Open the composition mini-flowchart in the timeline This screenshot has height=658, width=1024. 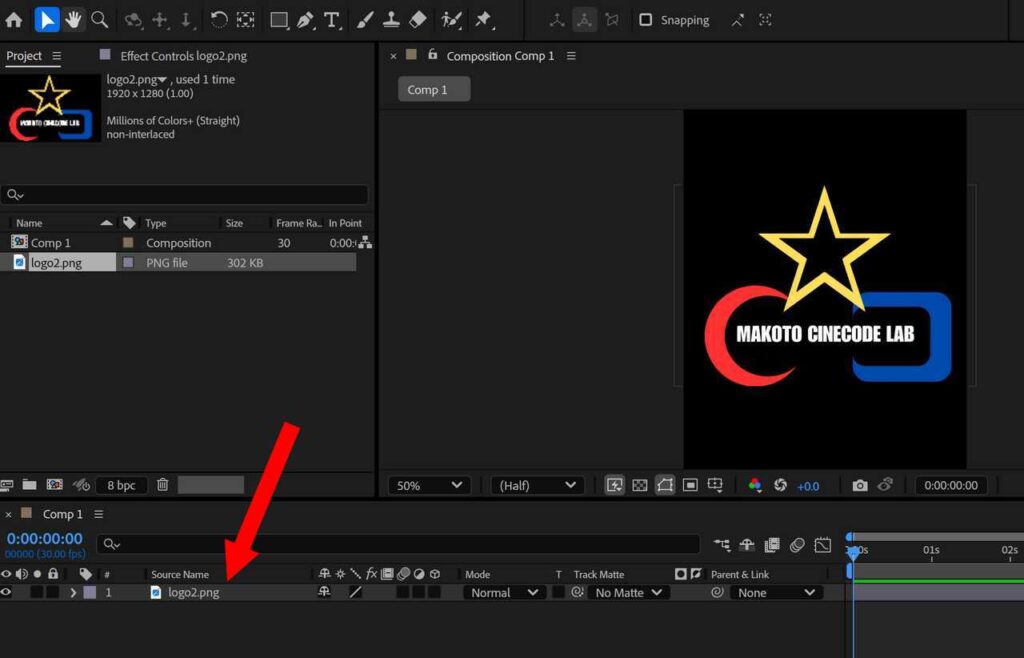722,544
